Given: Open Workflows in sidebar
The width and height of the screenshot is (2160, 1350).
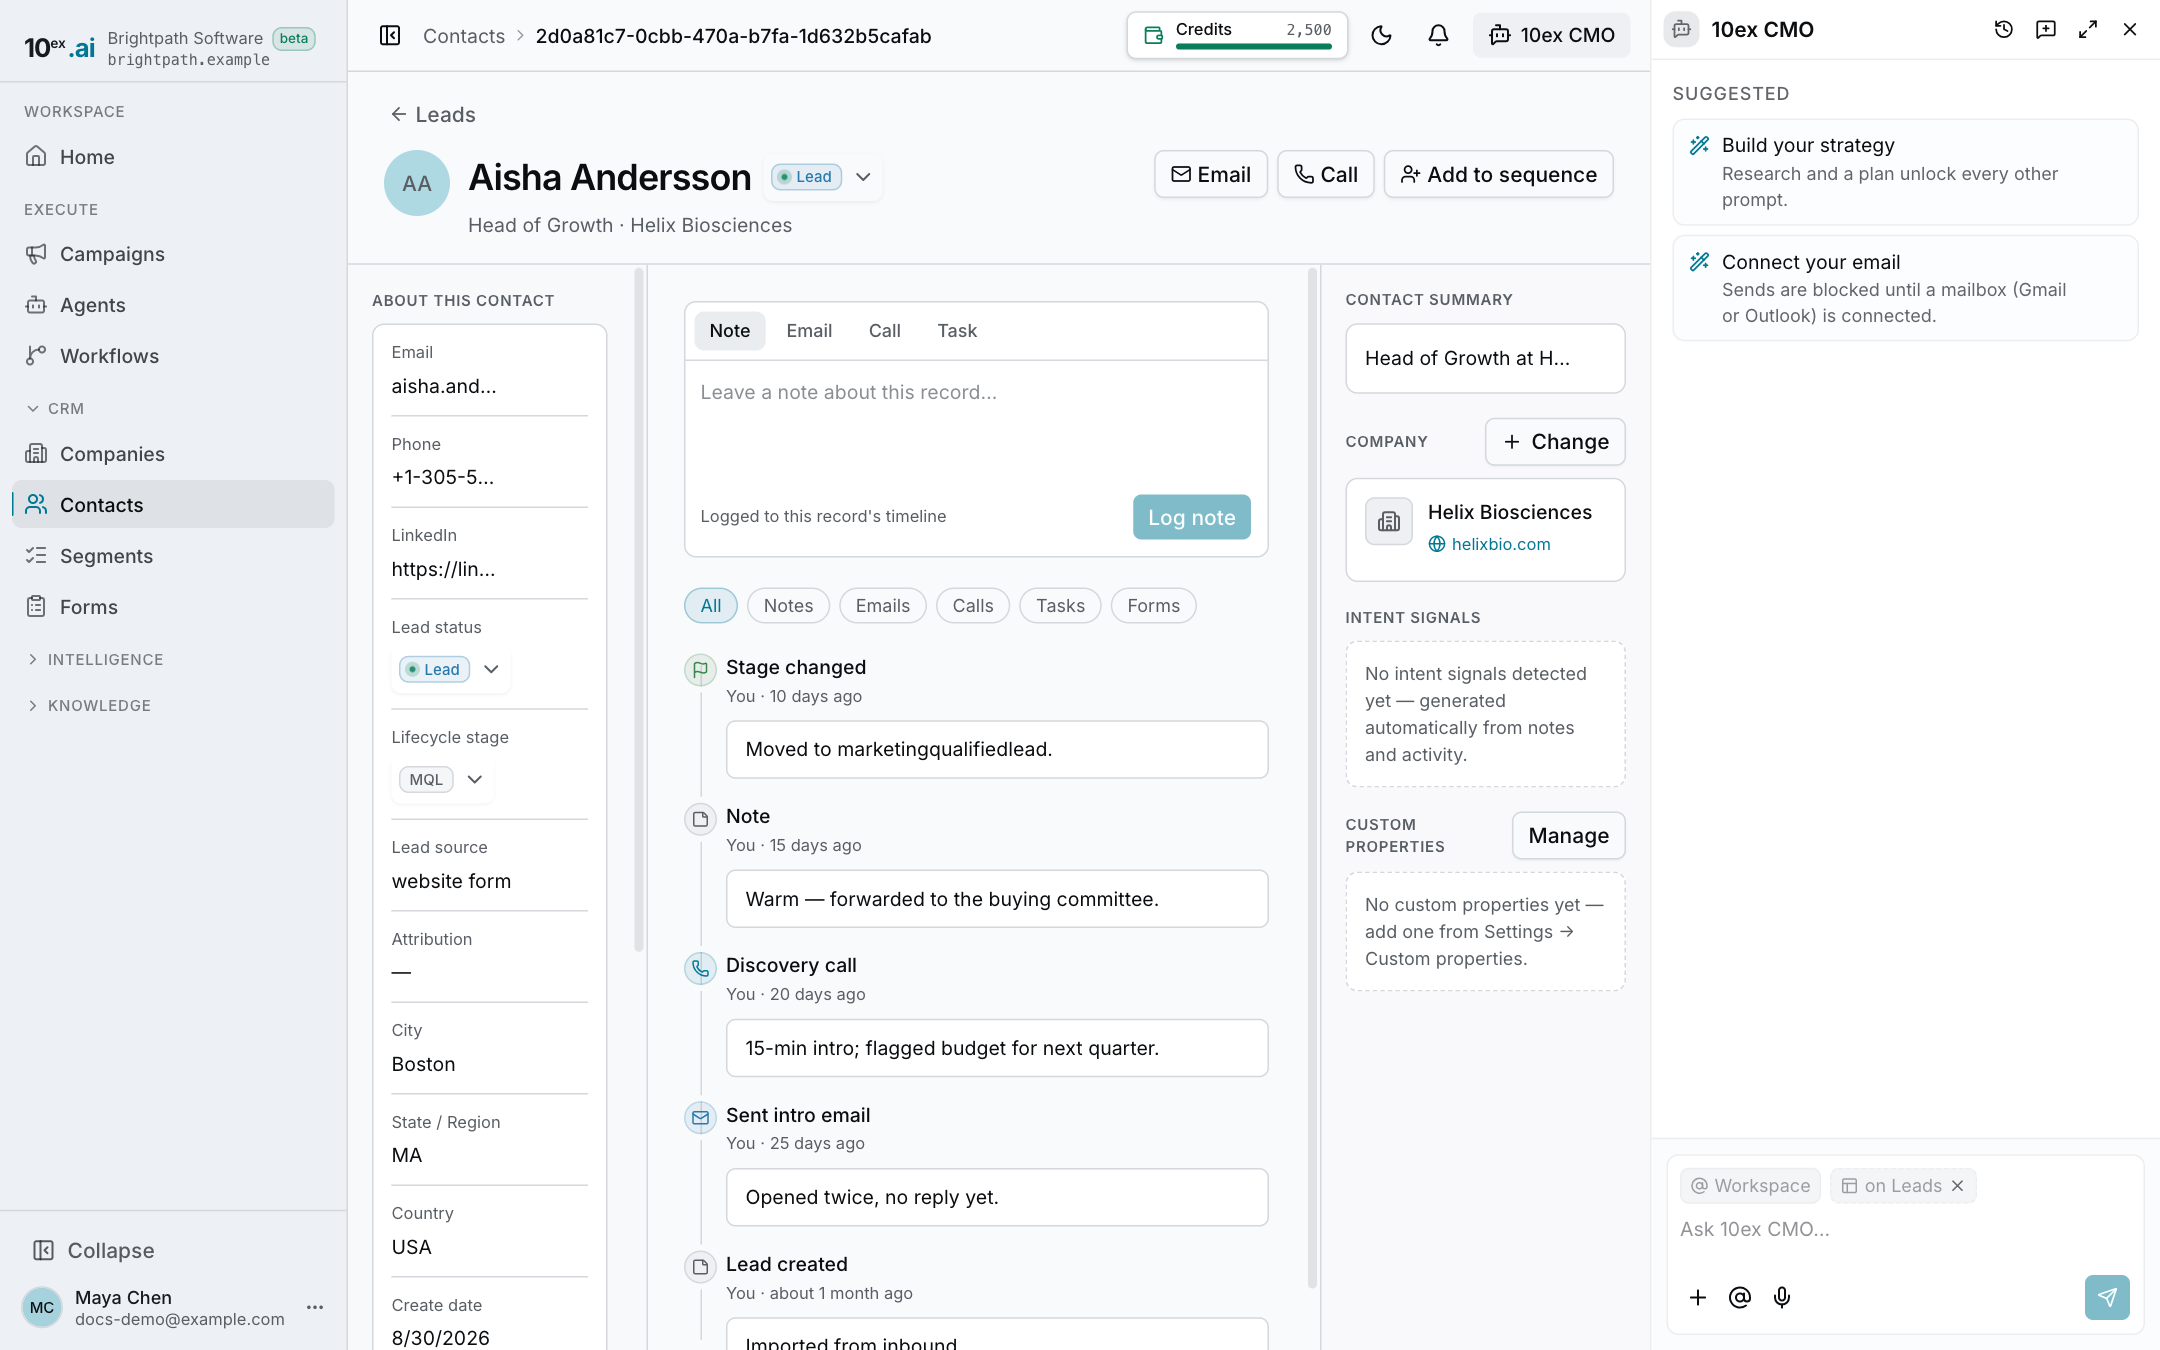Looking at the screenshot, I should [x=173, y=356].
